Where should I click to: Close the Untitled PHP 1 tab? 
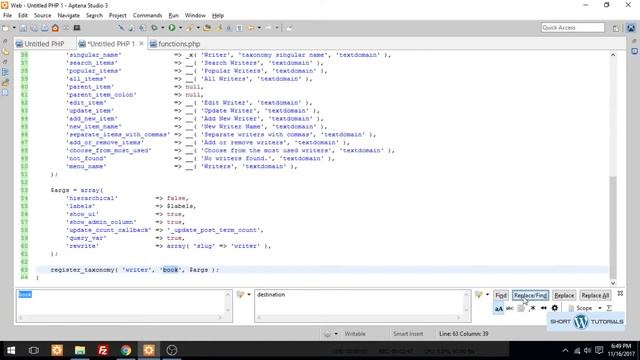[x=141, y=43]
